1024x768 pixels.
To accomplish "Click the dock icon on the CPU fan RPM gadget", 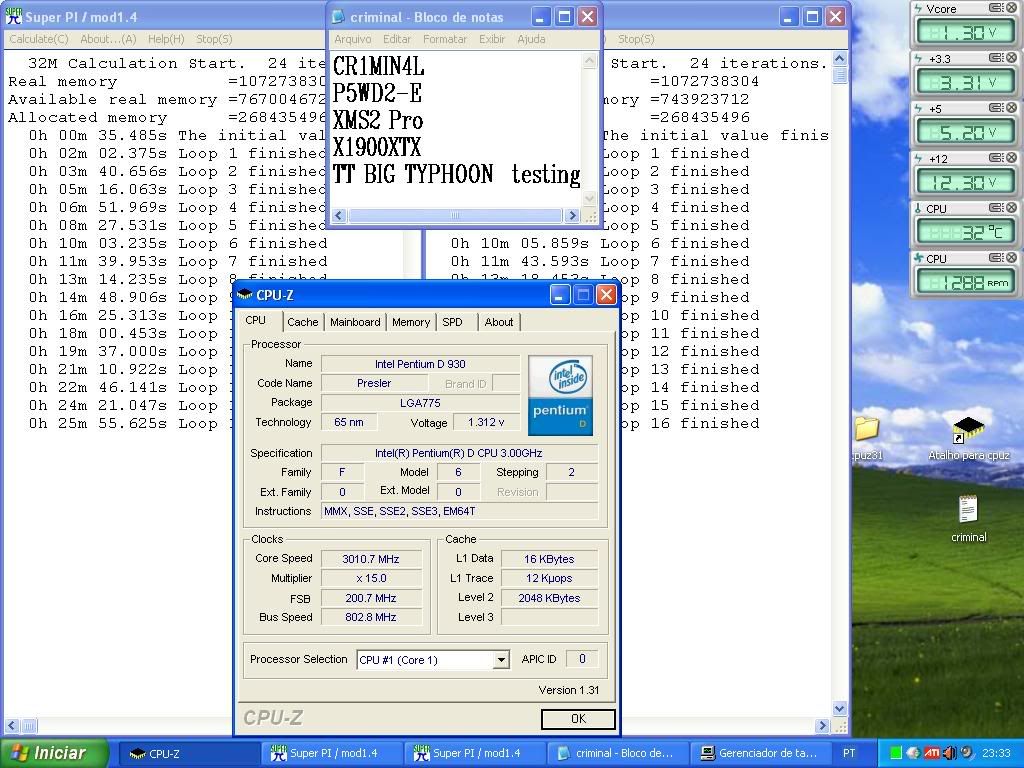I will (x=996, y=258).
